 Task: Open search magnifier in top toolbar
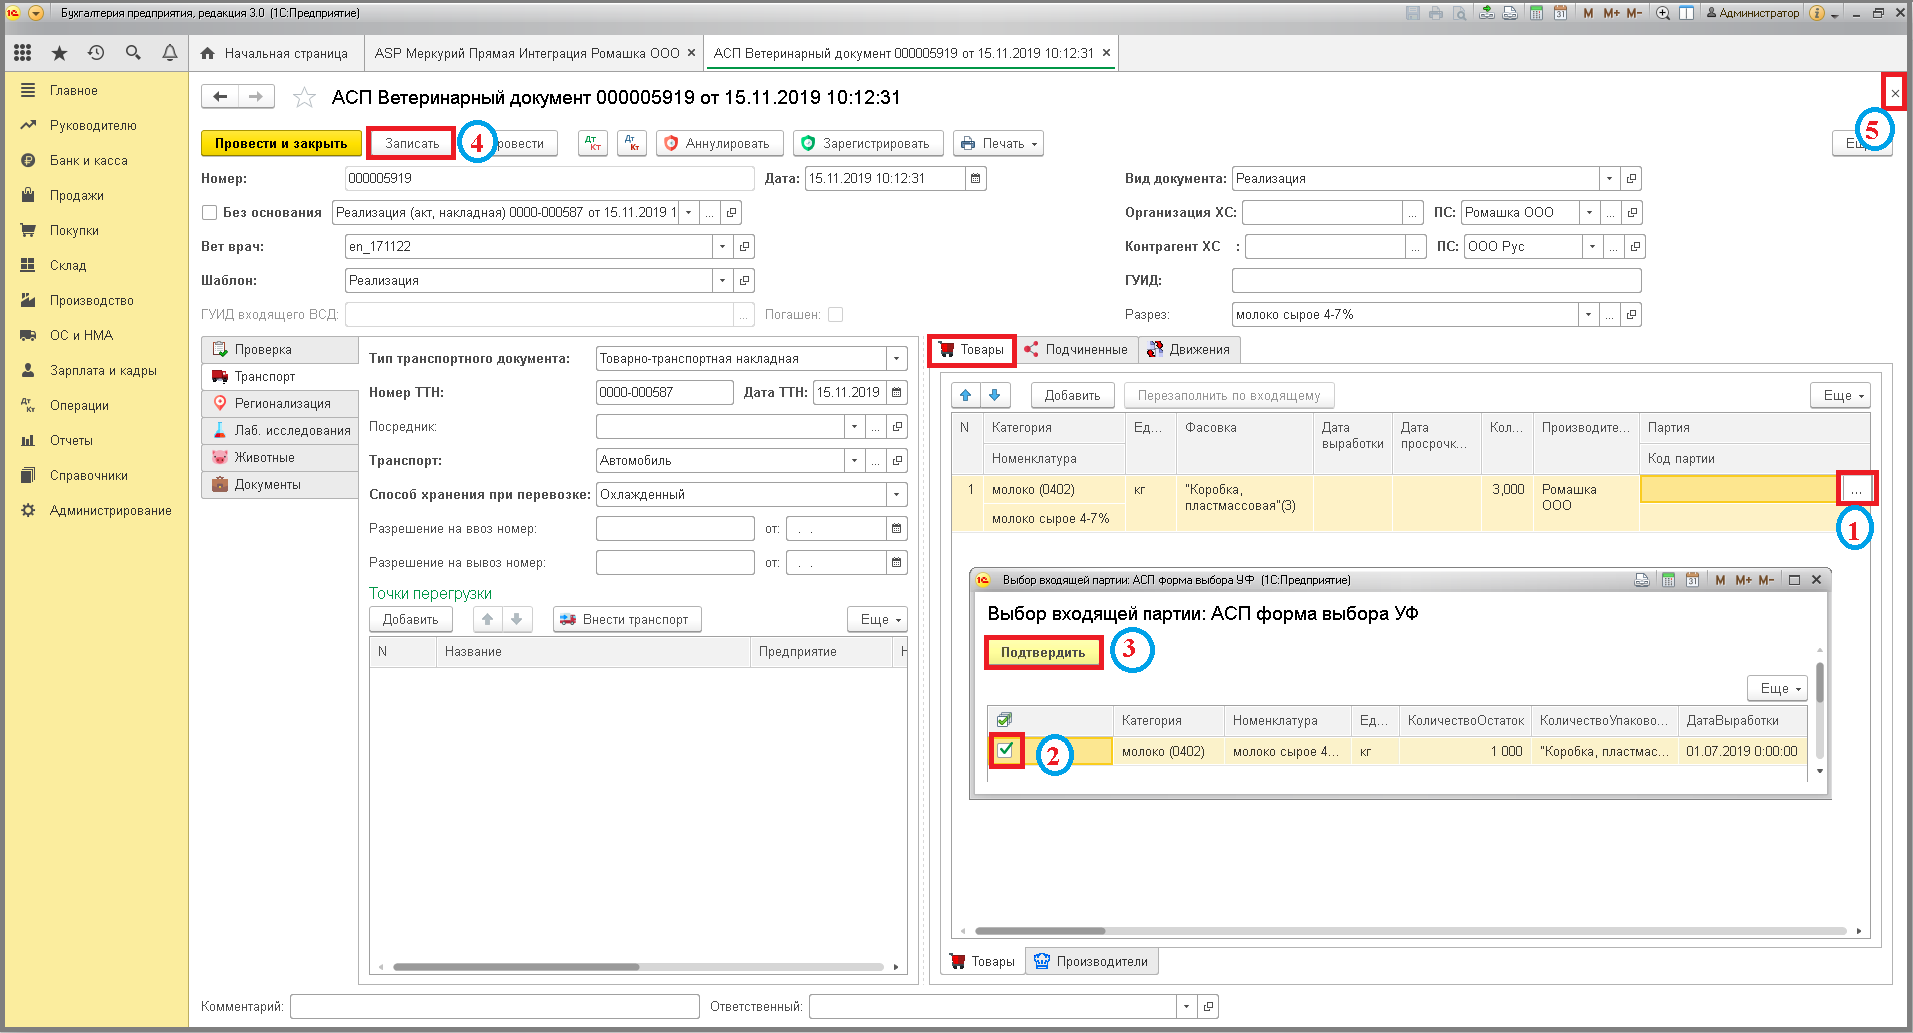click(133, 53)
